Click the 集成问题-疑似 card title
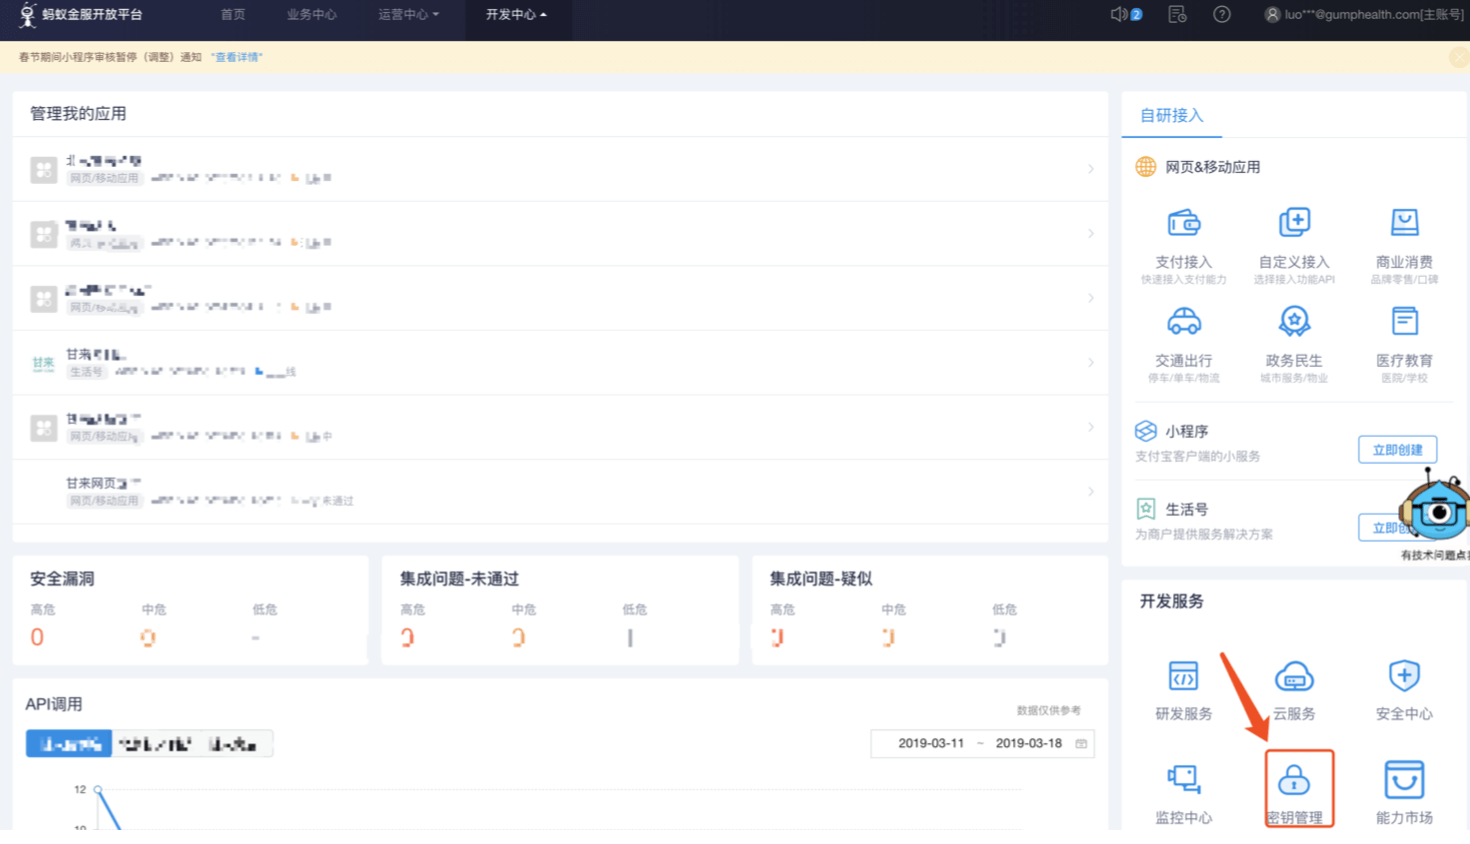Screen dimensions: 1470x844 tap(820, 579)
